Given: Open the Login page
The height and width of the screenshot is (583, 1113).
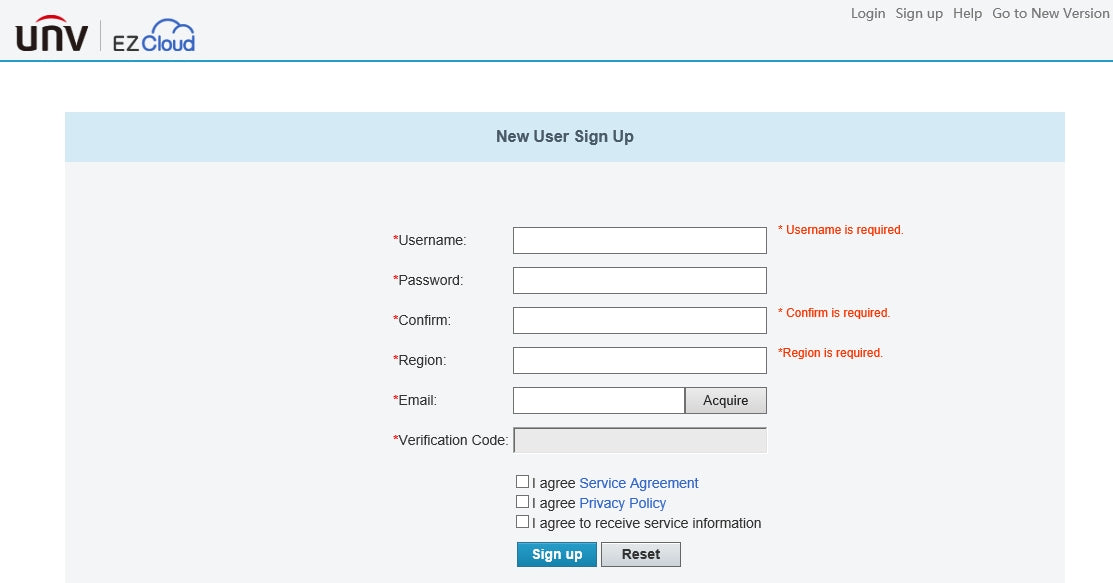Looking at the screenshot, I should coord(868,13).
